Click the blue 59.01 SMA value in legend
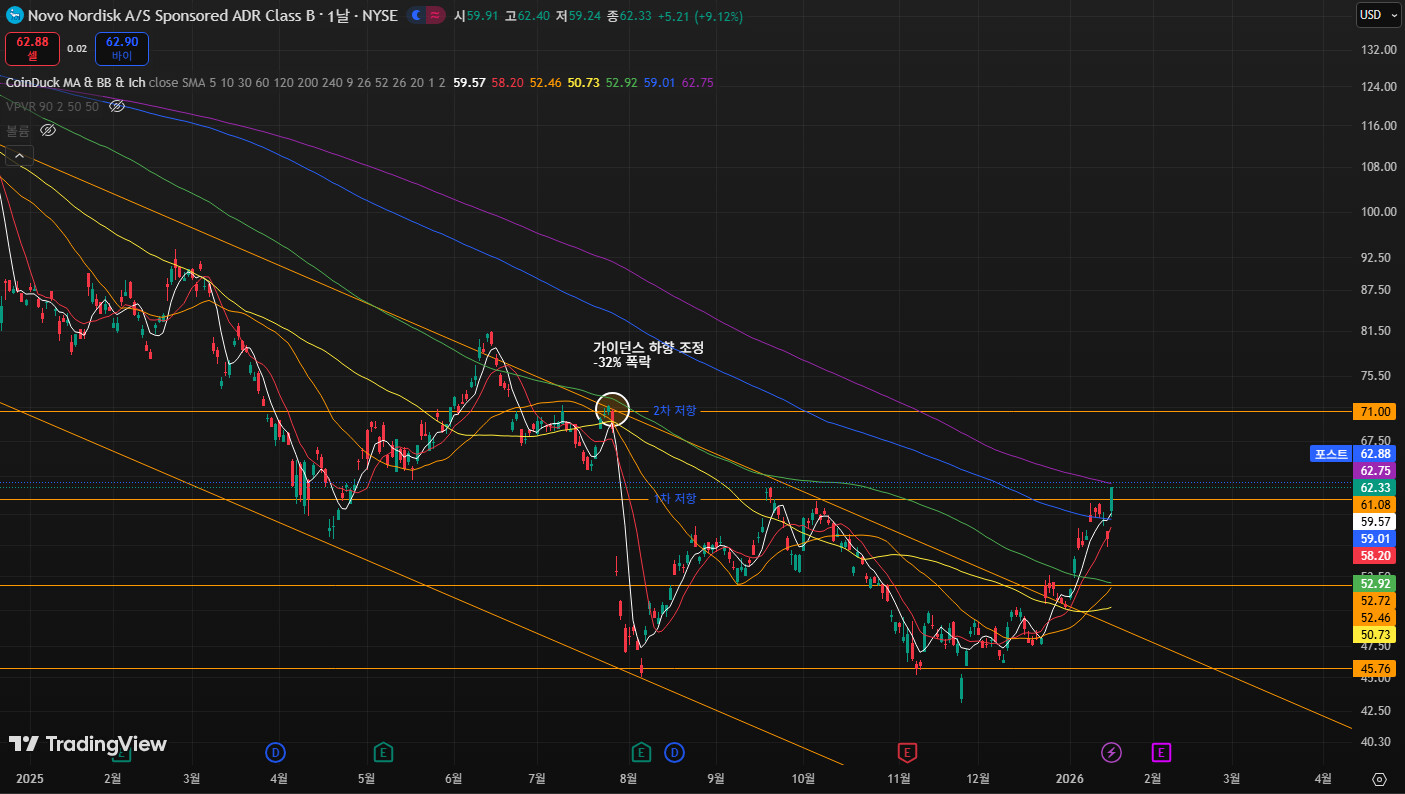The width and height of the screenshot is (1405, 794). (660, 83)
